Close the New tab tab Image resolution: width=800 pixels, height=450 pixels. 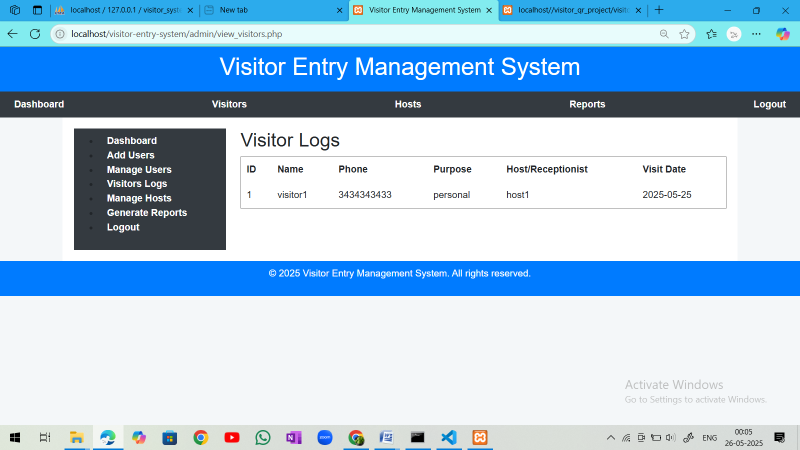[339, 10]
